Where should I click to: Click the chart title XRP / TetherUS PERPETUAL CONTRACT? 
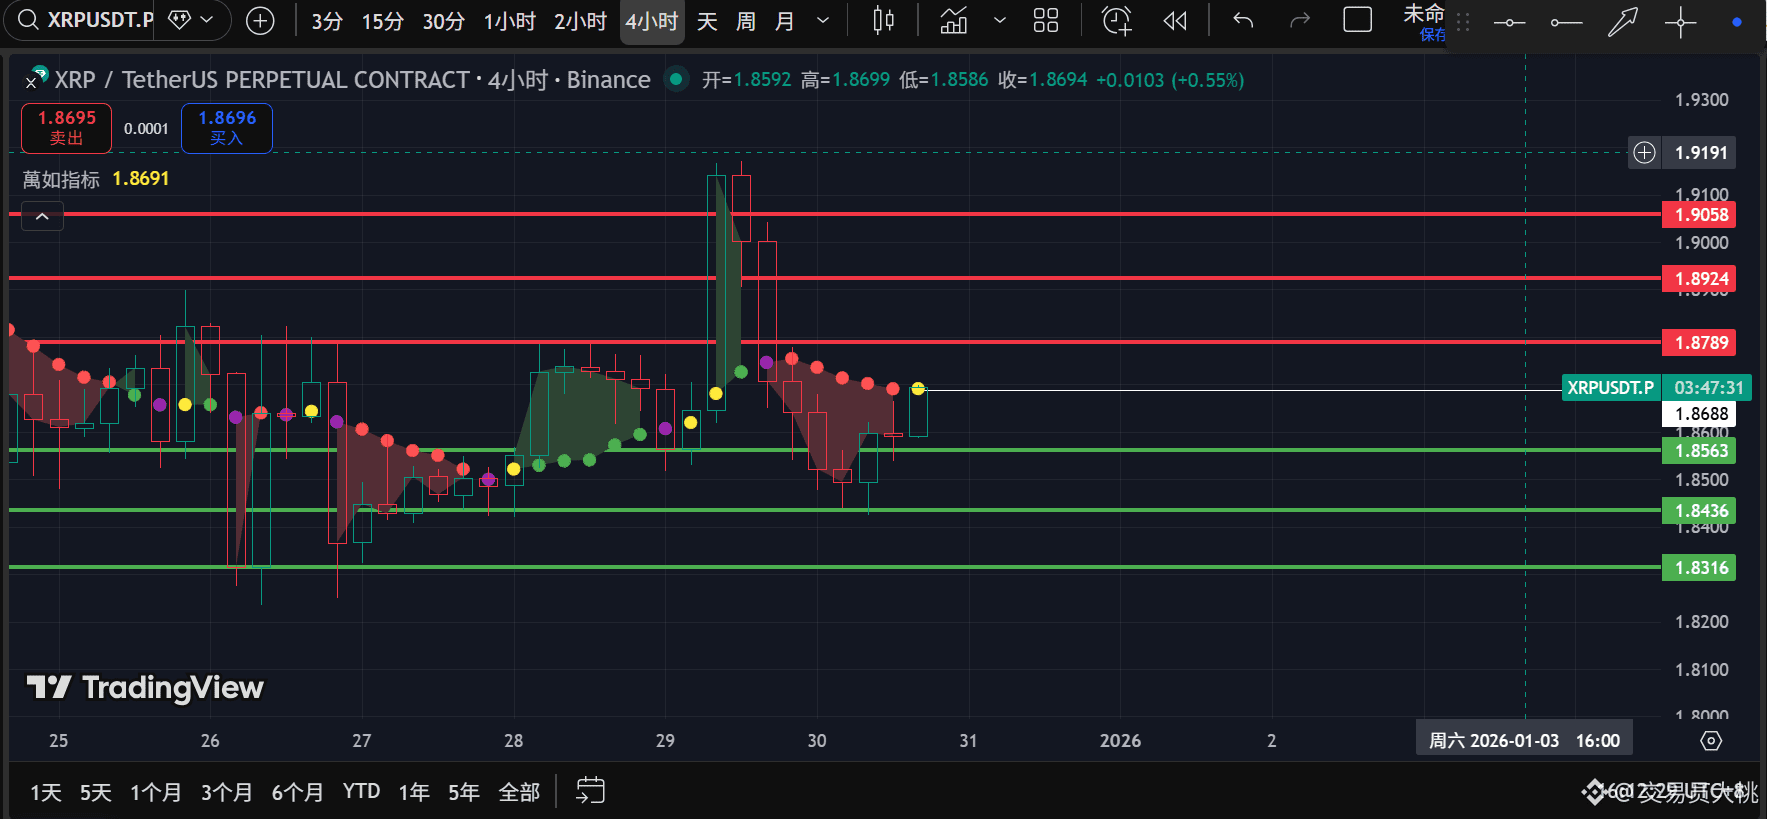point(262,80)
